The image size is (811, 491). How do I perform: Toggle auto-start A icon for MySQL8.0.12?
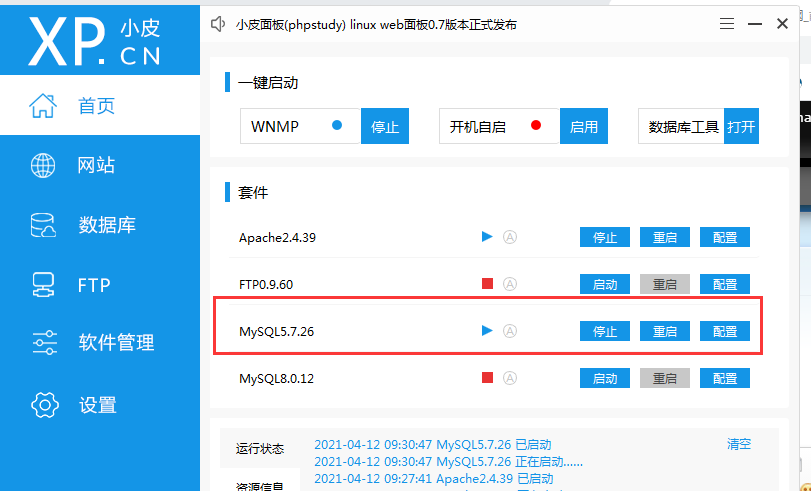click(x=510, y=378)
